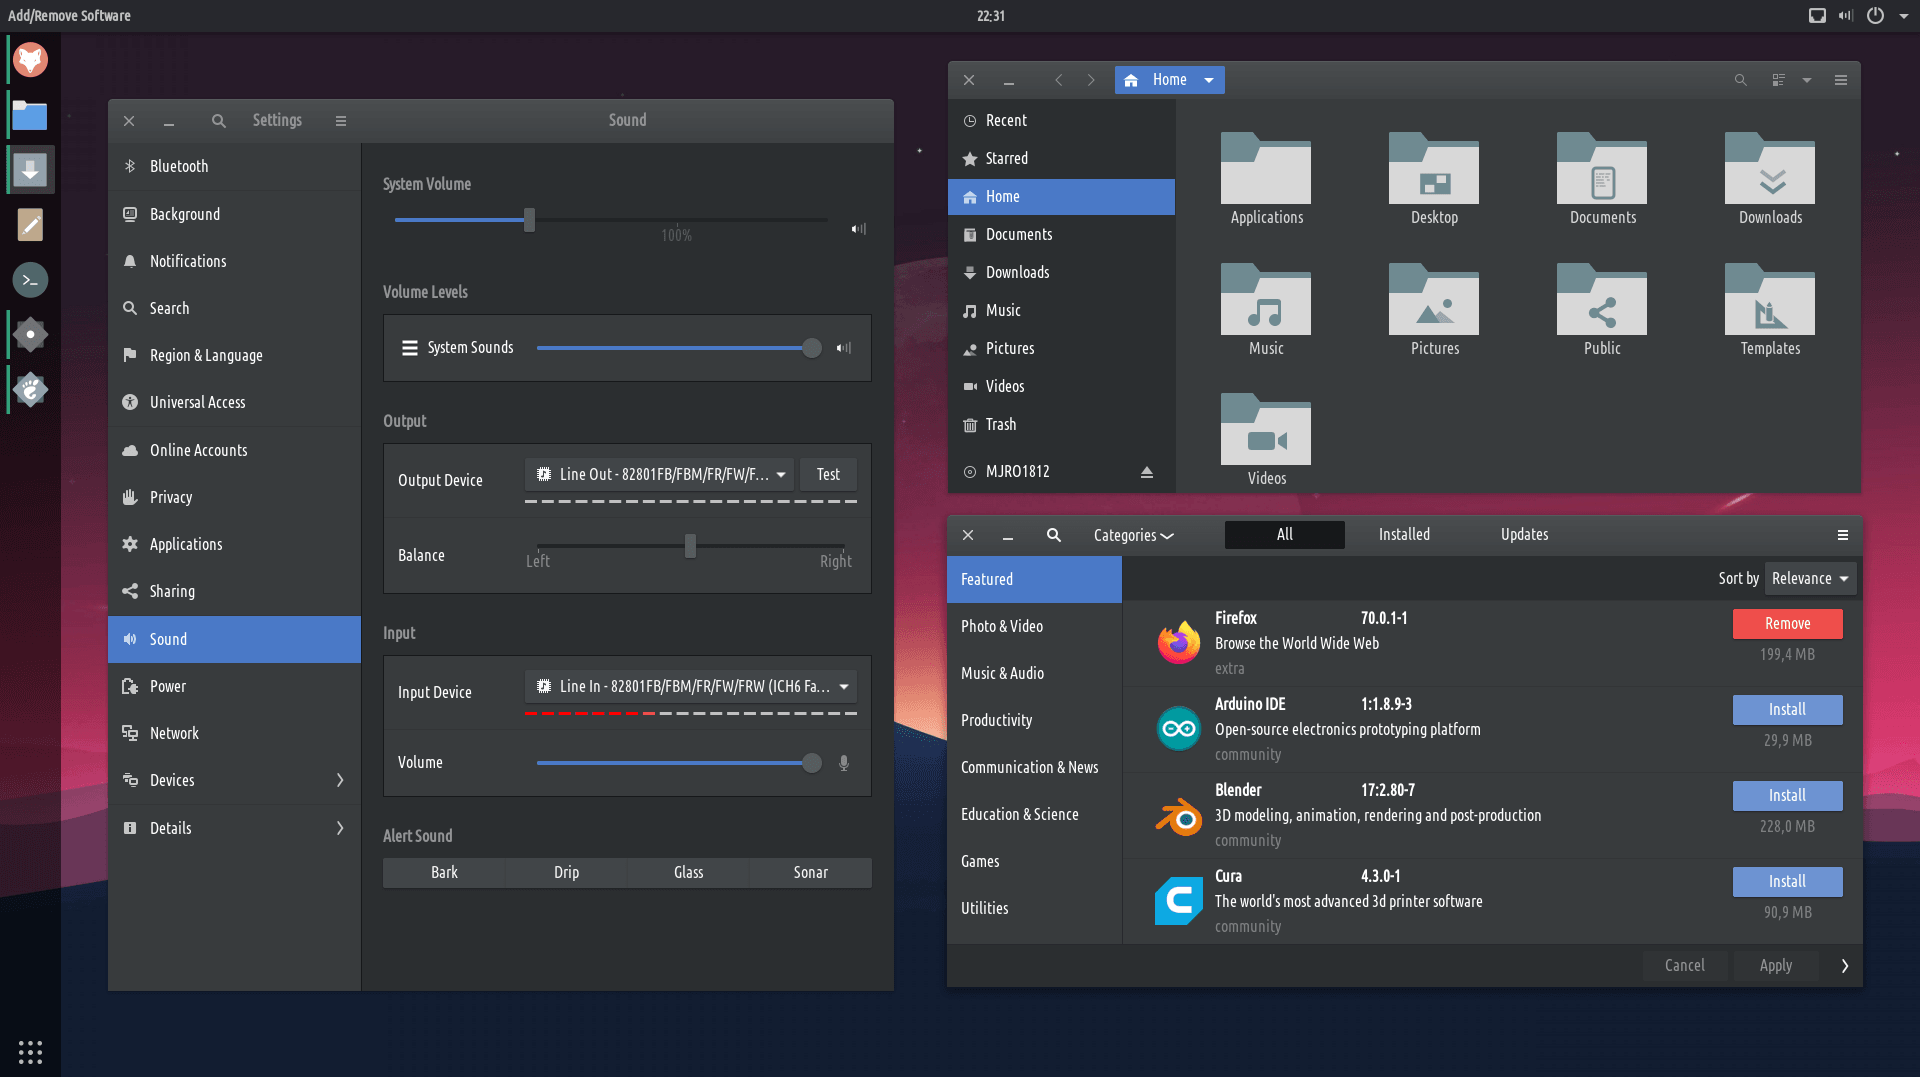This screenshot has width=1920, height=1077.
Task: Show applications grid in dock
Action: (x=30, y=1052)
